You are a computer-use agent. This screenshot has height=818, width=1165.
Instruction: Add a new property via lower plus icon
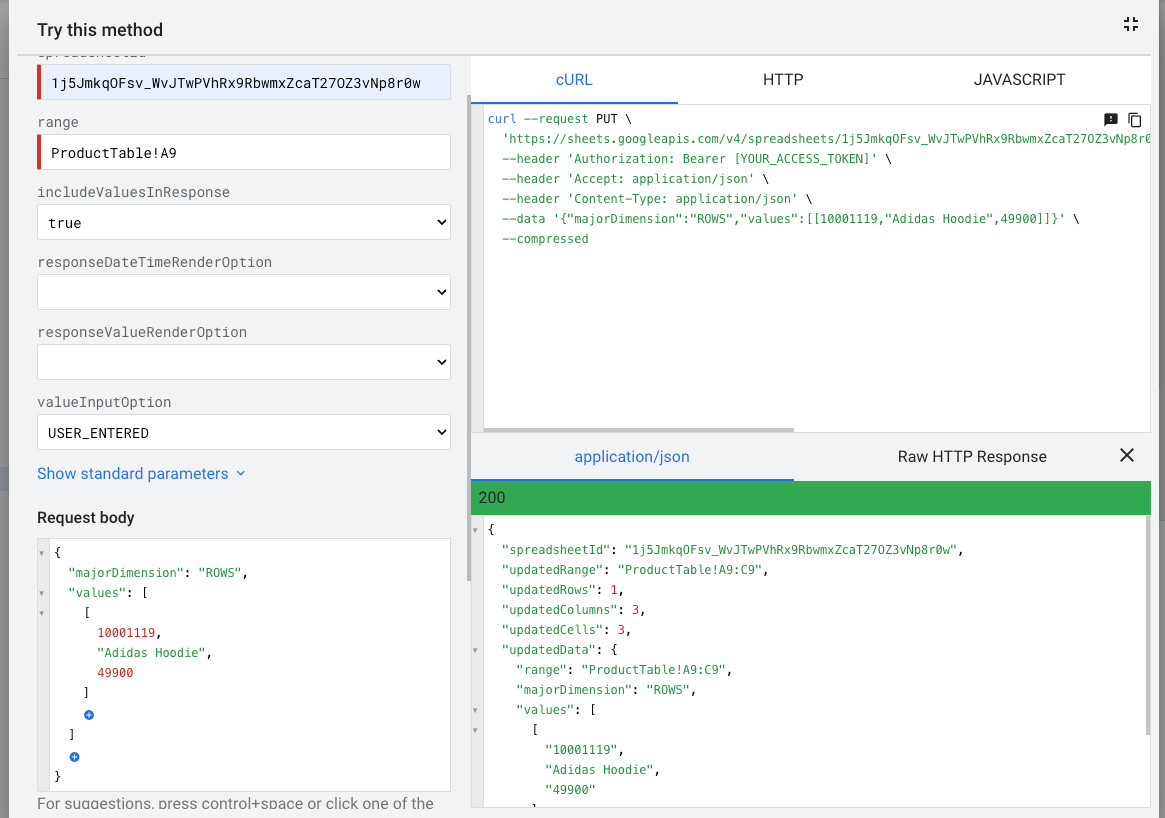(74, 757)
